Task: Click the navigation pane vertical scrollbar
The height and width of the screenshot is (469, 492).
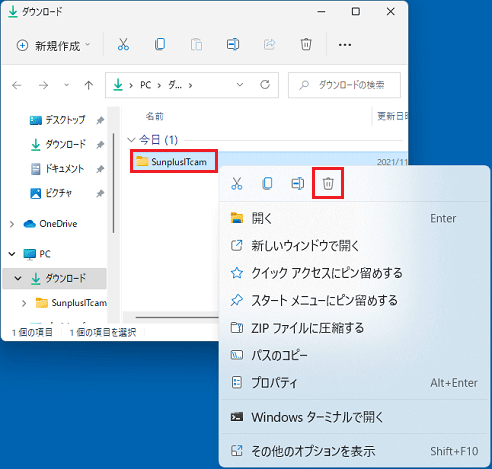Action: click(113, 183)
